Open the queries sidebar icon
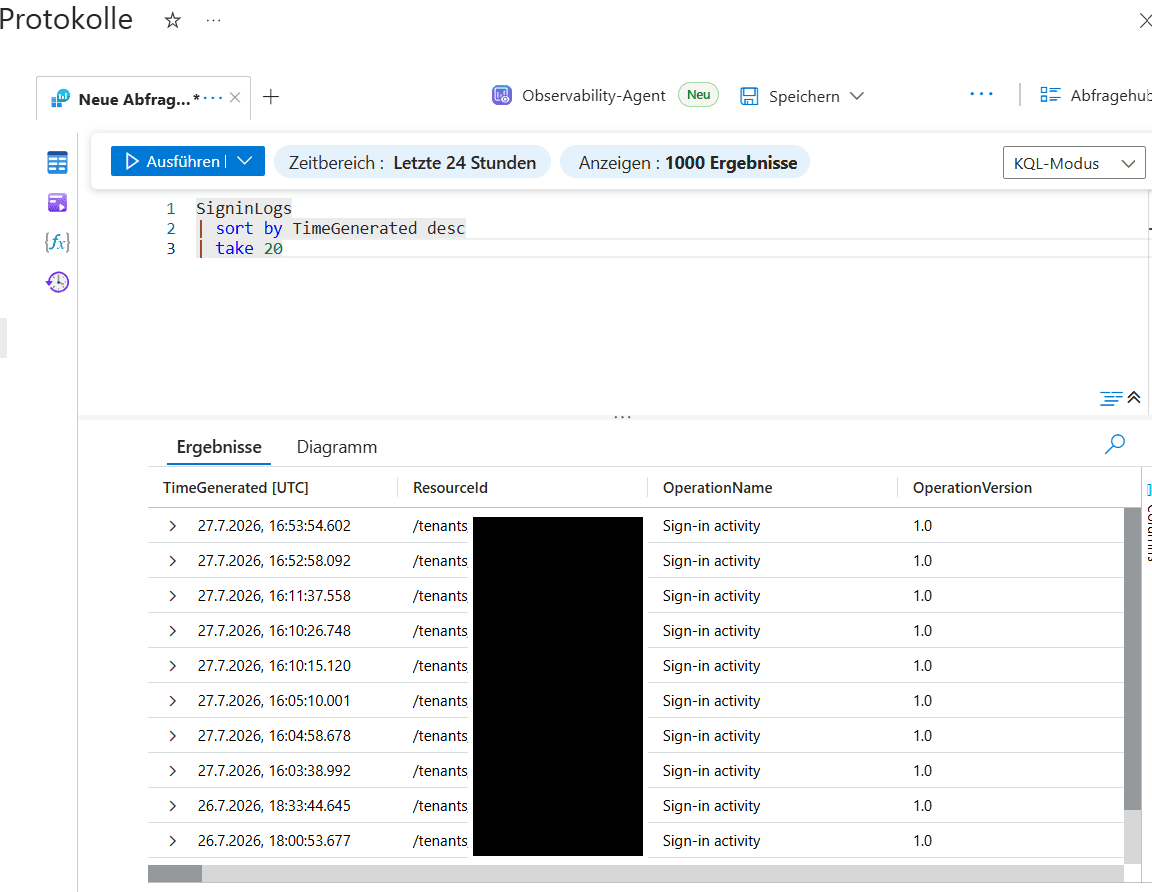The width and height of the screenshot is (1152, 892). click(57, 203)
